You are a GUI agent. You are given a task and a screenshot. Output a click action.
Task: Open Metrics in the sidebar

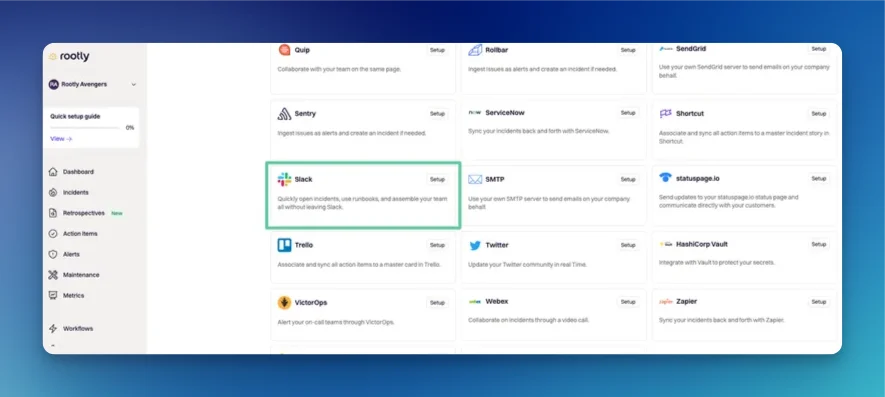73,295
